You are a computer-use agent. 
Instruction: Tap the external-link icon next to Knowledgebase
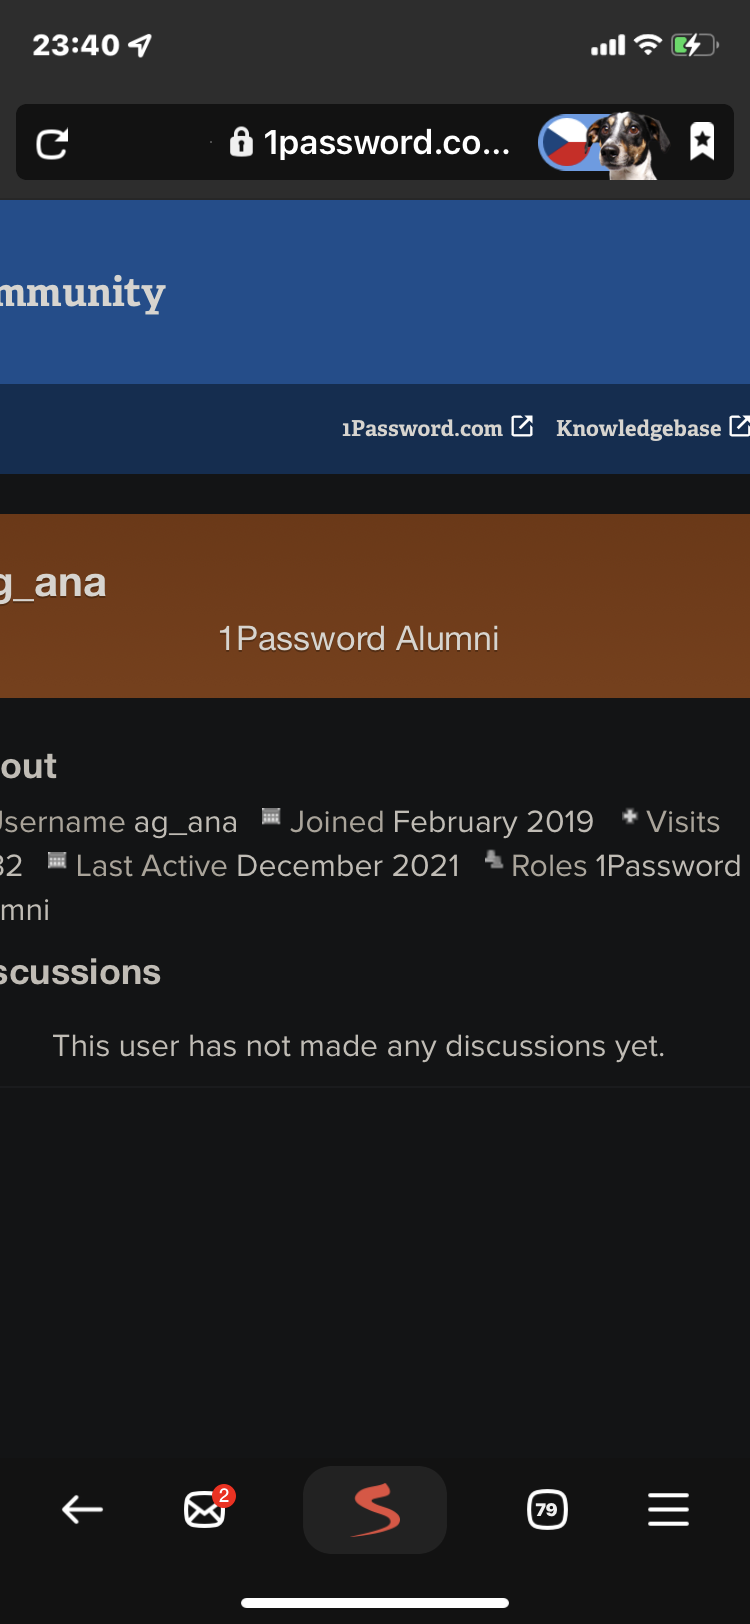[x=739, y=426]
